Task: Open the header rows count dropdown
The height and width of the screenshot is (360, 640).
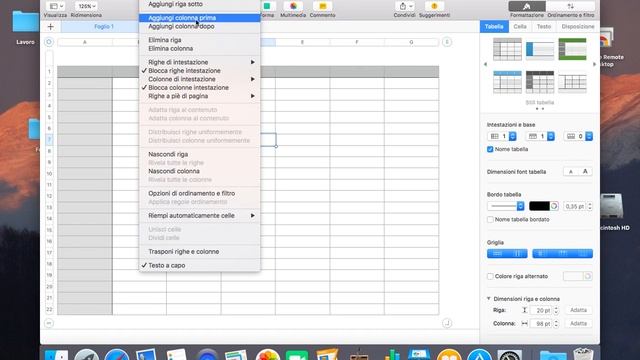Action: pos(540,136)
